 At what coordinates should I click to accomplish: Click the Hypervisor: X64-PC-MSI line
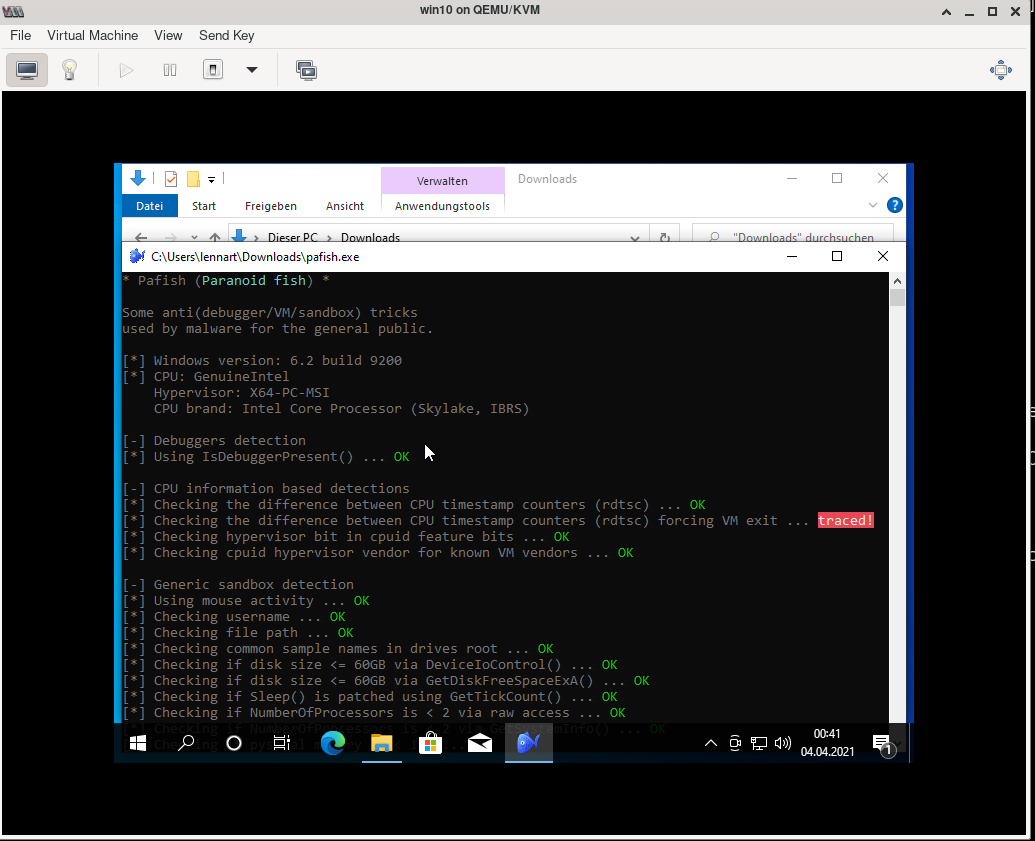[242, 392]
